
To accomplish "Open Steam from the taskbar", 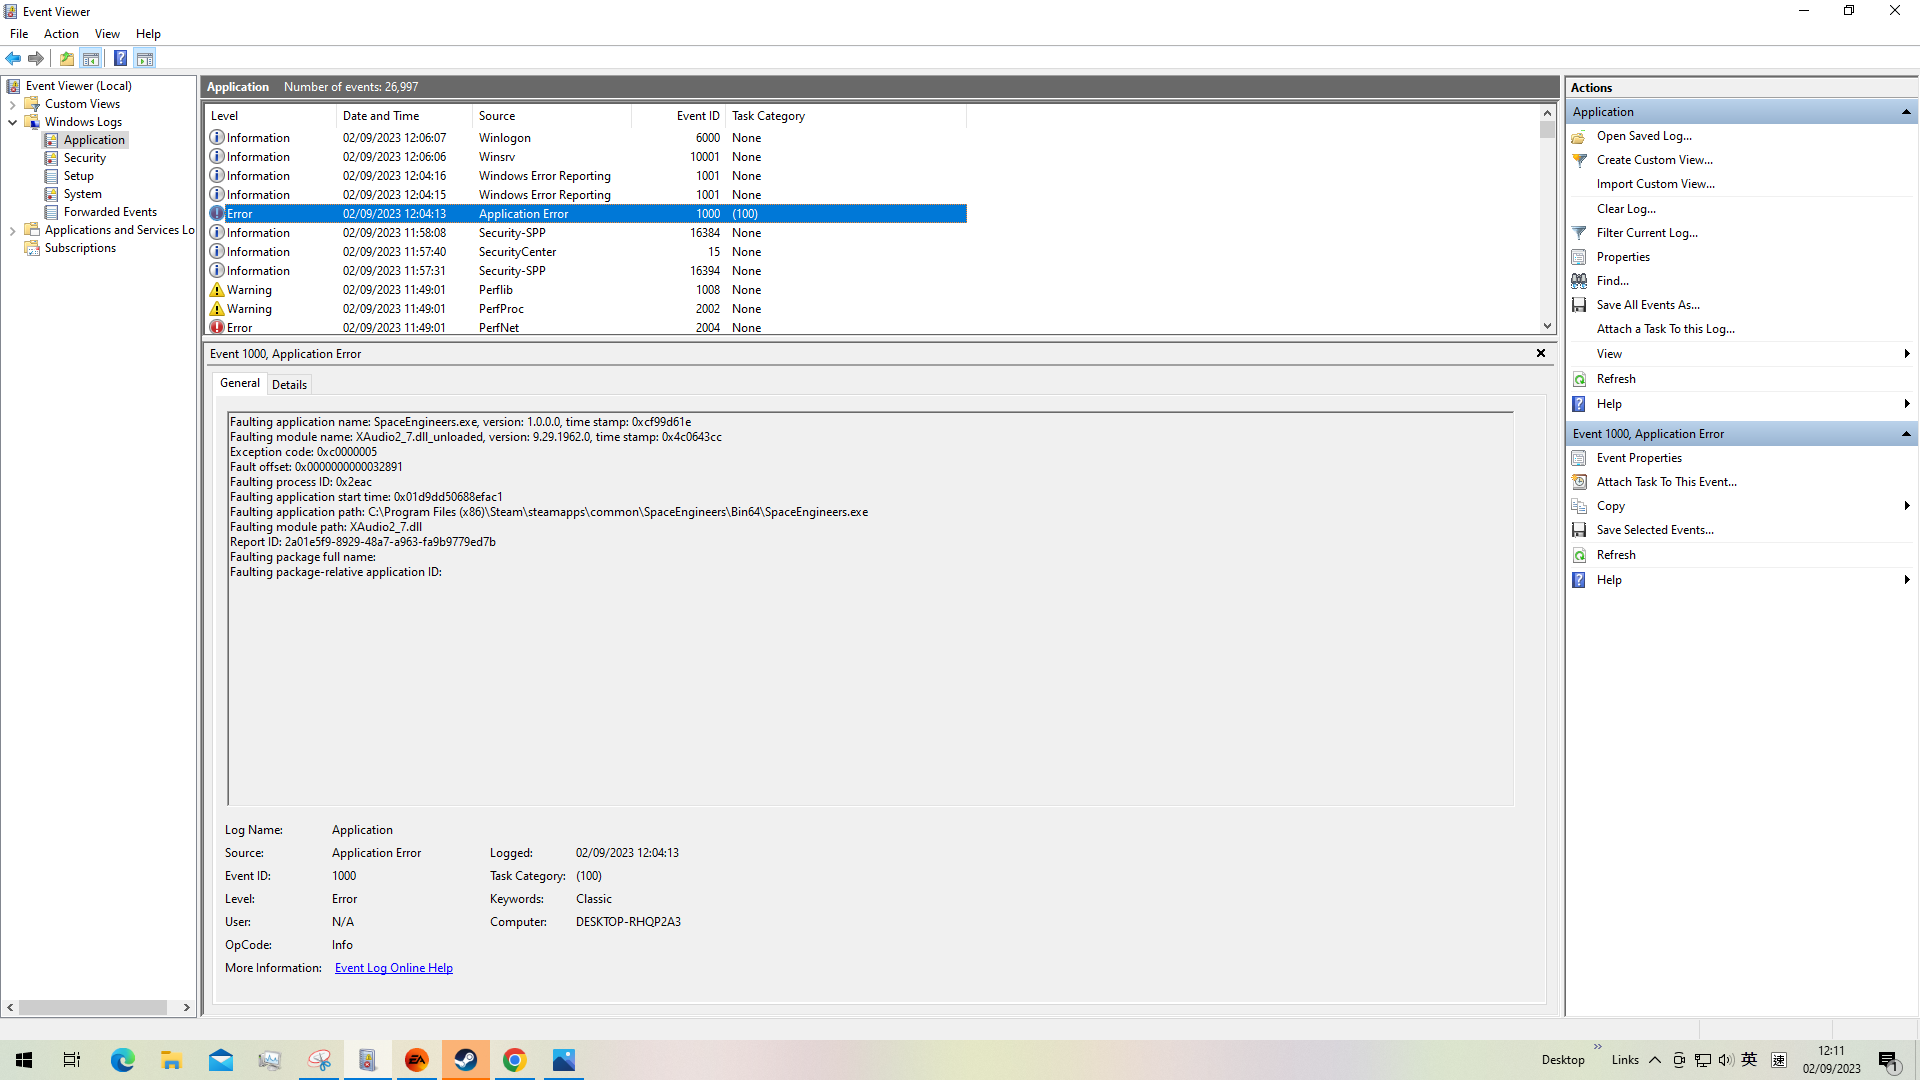I will coord(466,1060).
